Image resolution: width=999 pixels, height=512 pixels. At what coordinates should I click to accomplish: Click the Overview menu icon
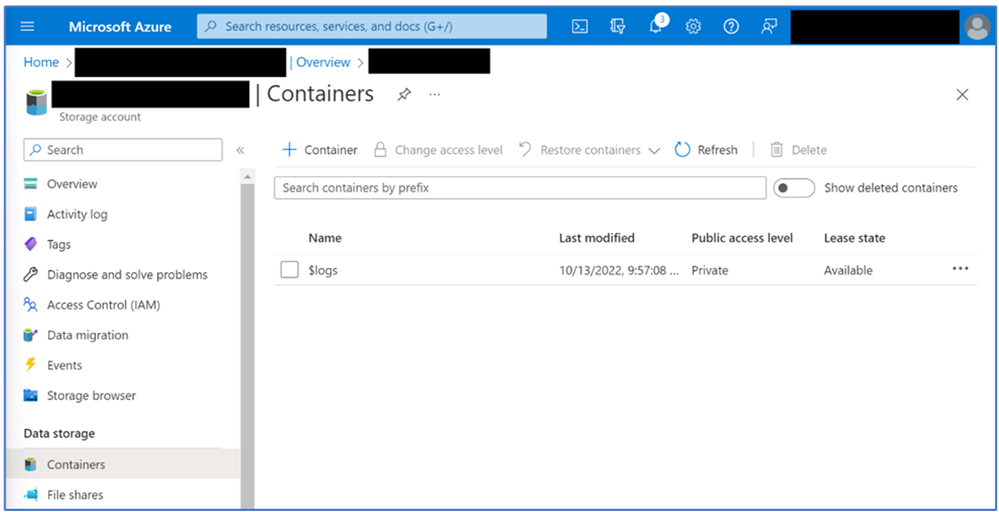click(31, 184)
